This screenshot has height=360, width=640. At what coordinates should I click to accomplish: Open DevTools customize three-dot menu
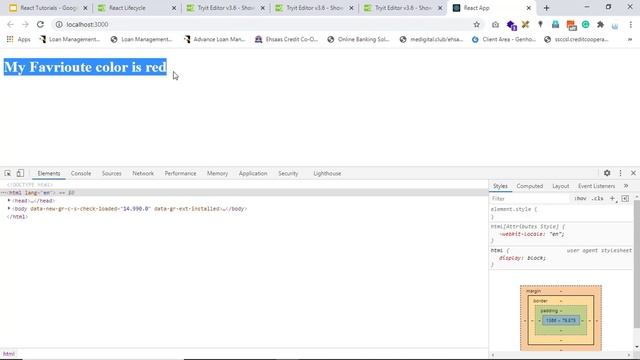tap(620, 173)
